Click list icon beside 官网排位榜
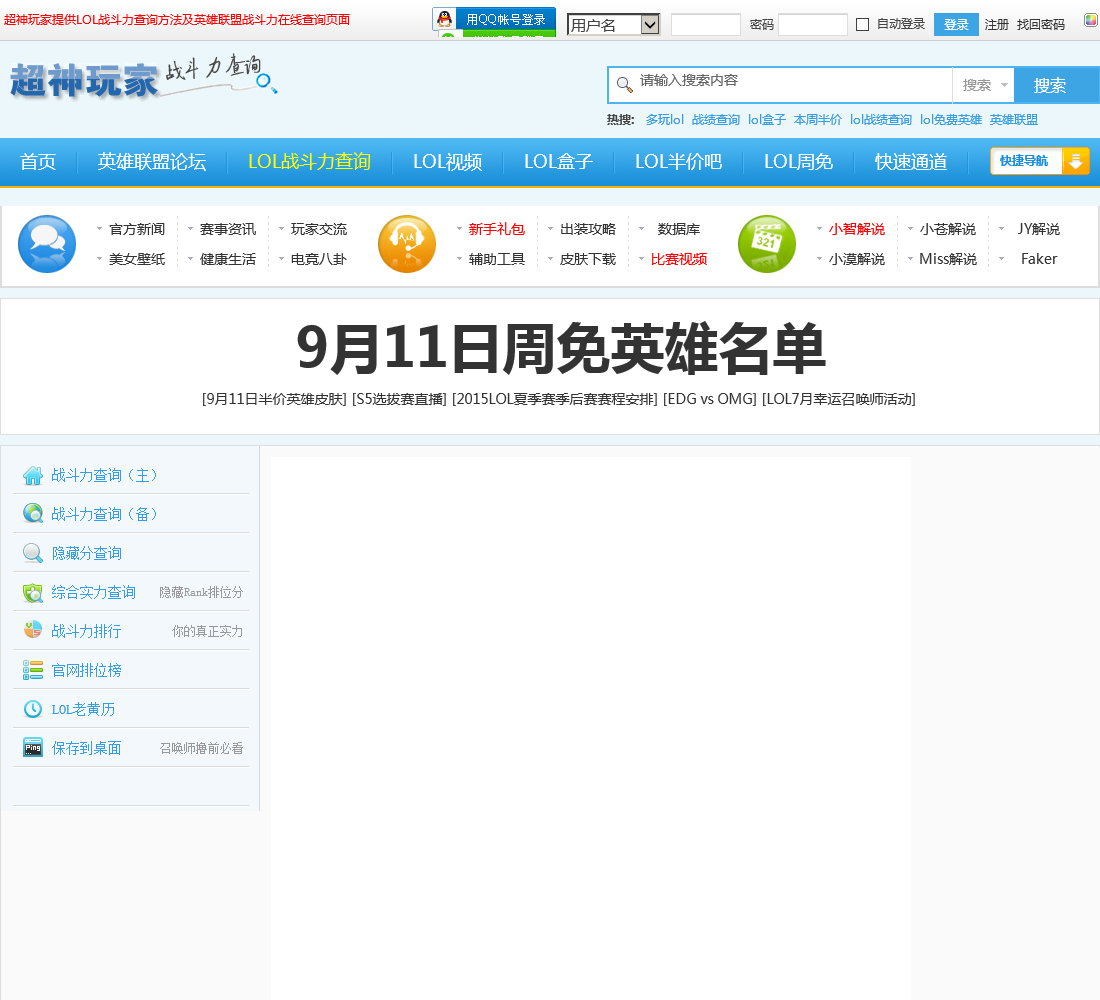 33,670
